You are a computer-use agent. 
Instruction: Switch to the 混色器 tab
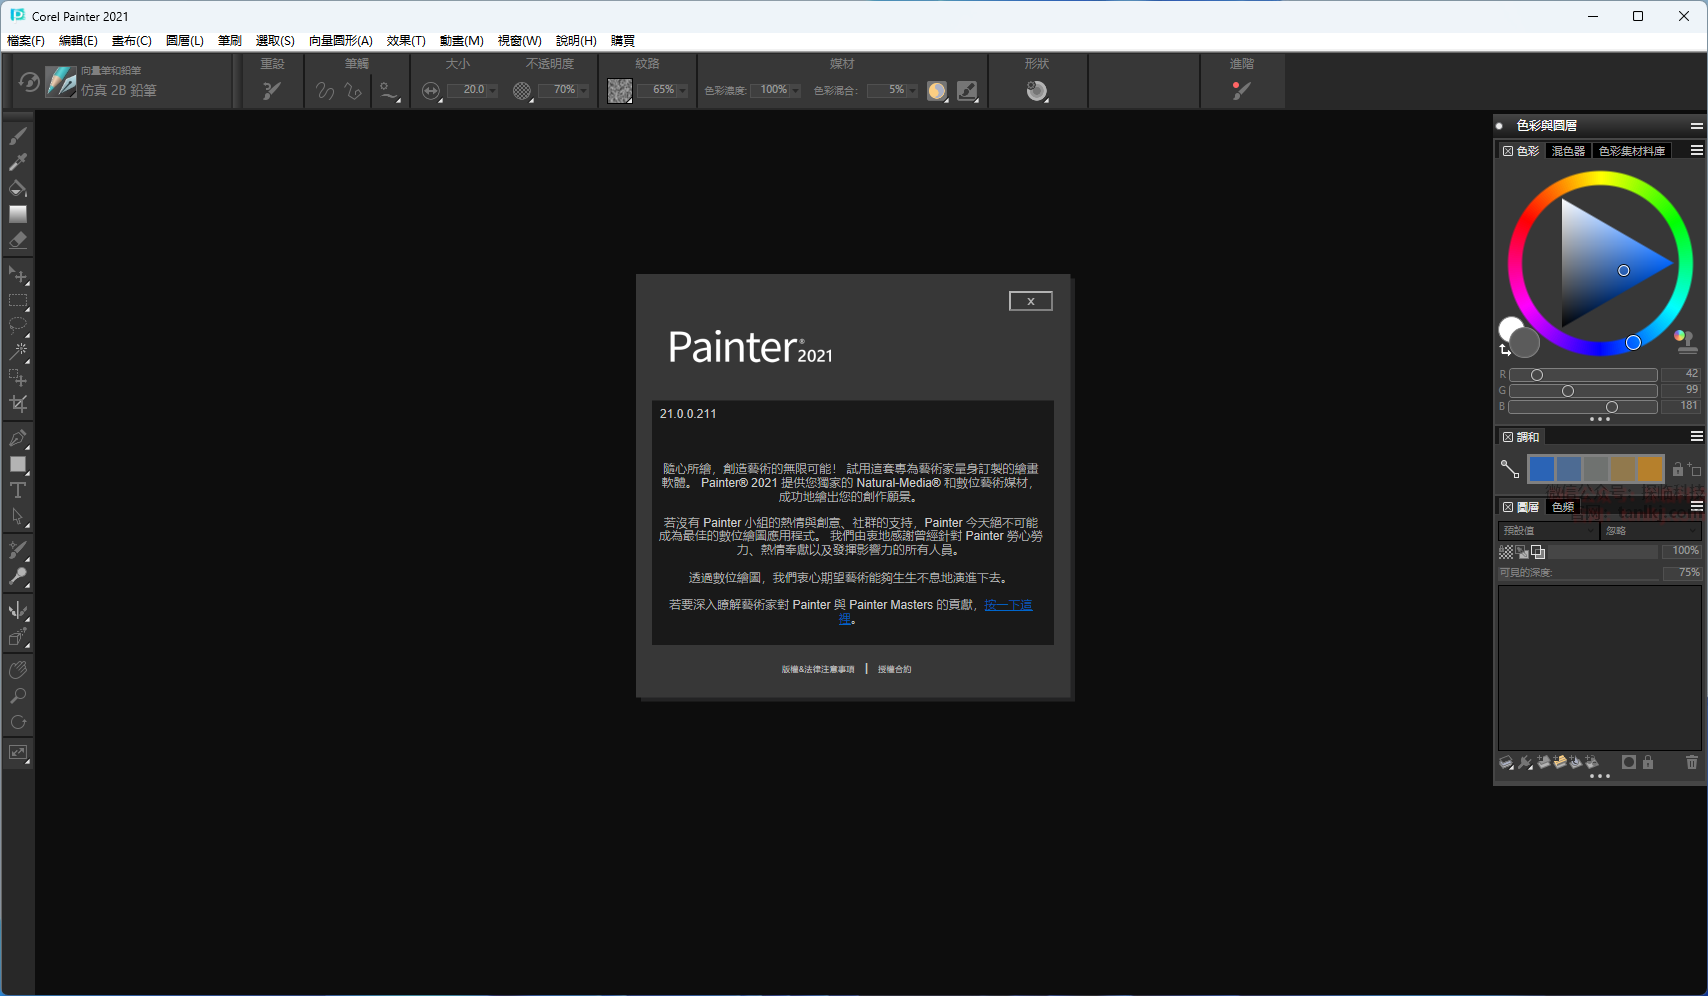pyautogui.click(x=1567, y=151)
